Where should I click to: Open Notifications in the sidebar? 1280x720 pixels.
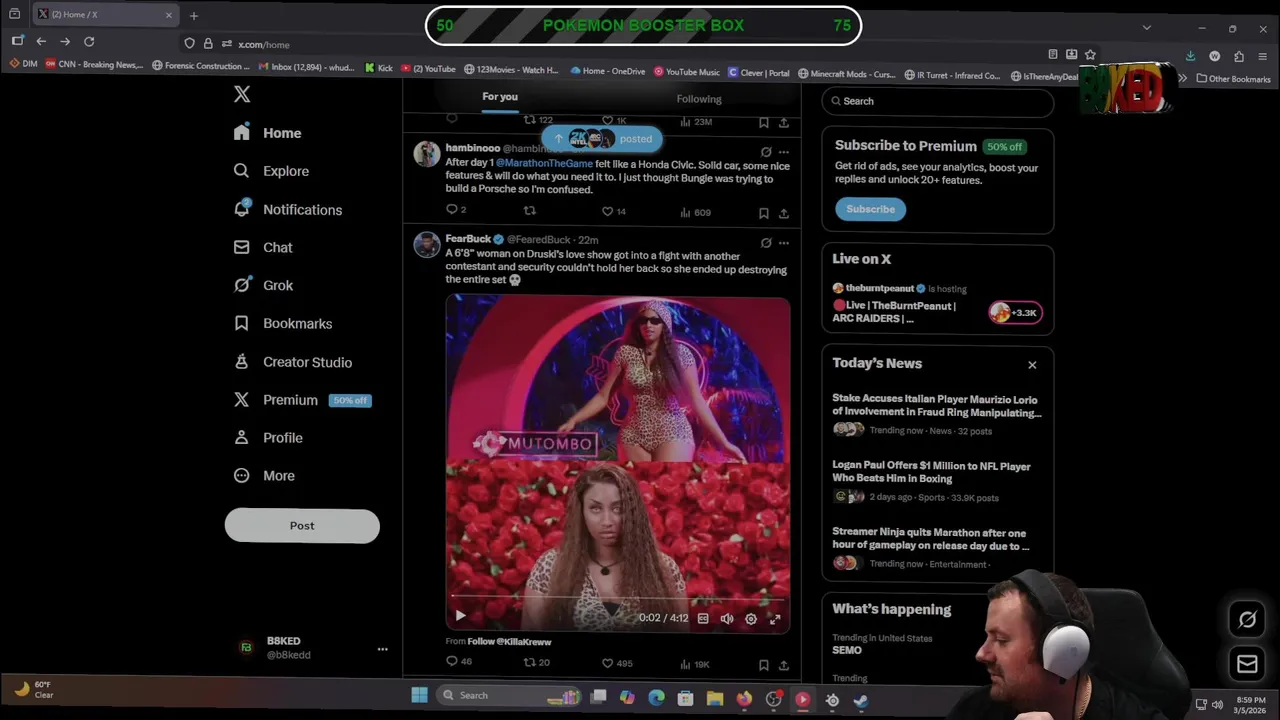coord(288,210)
